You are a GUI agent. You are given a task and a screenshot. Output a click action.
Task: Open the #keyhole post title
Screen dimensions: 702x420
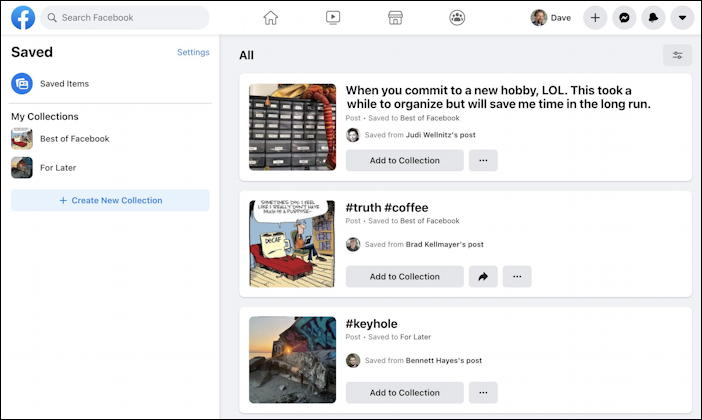pos(372,324)
